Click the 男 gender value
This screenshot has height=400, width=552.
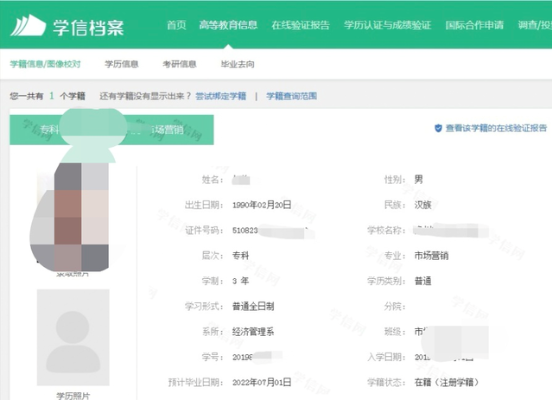419,180
